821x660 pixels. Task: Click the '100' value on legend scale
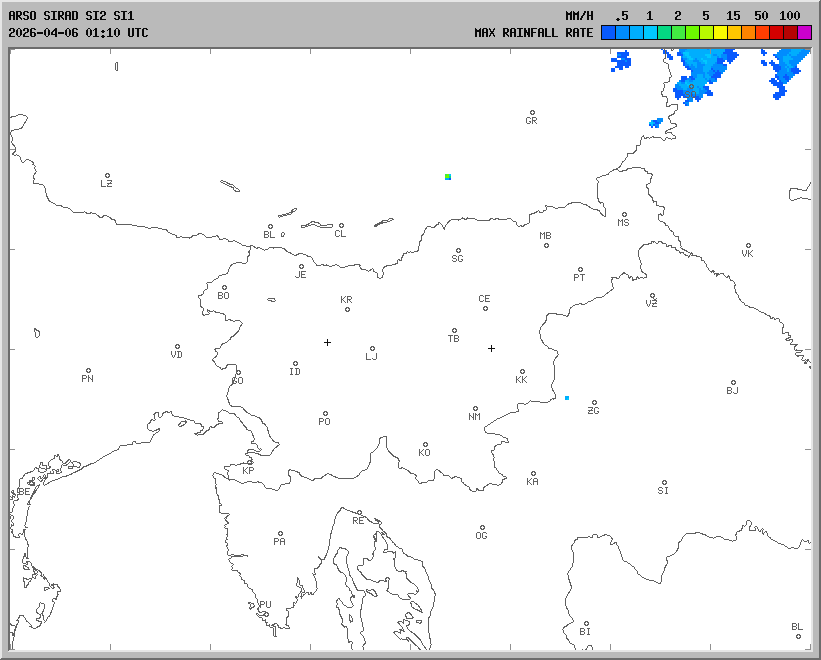tap(790, 16)
